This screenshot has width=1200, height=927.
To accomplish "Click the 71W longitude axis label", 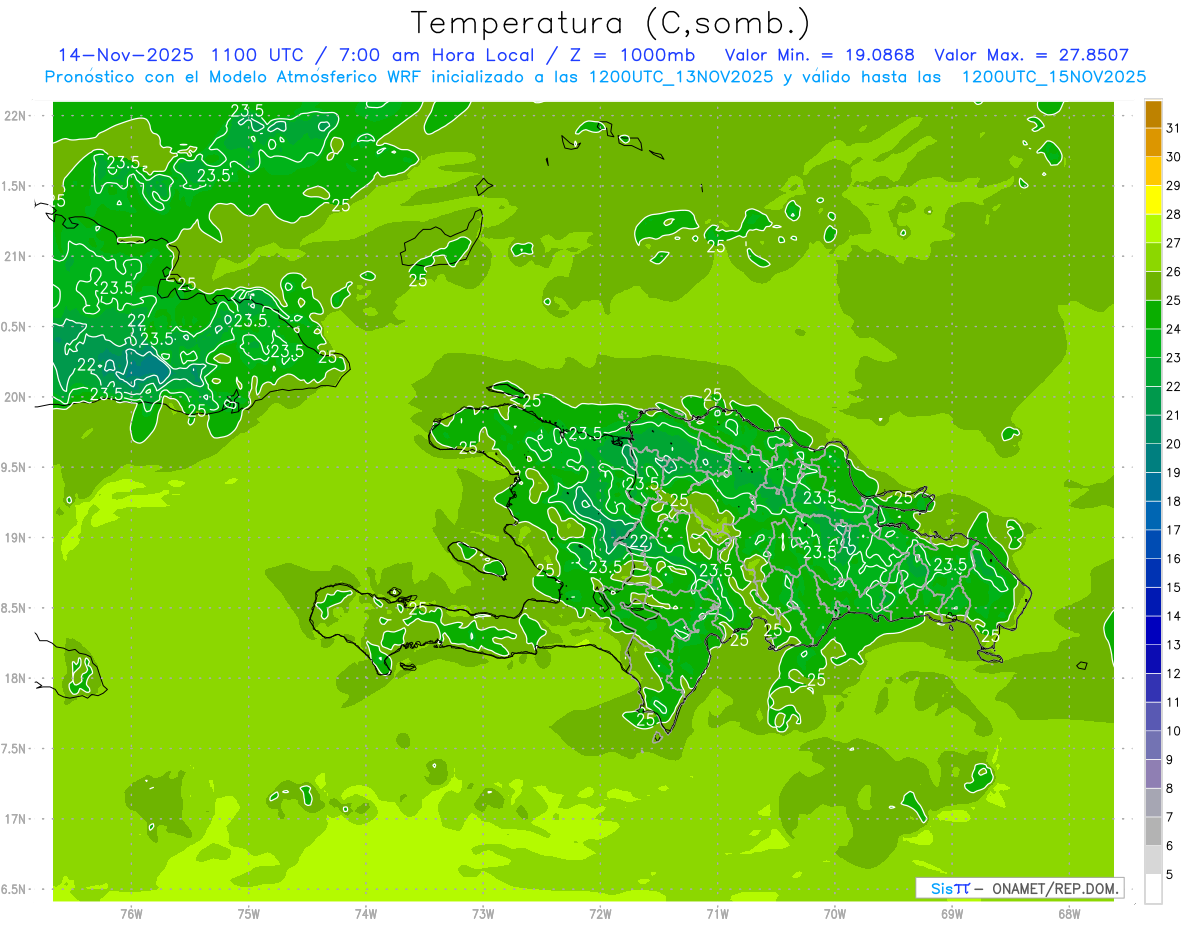I will 717,914.
